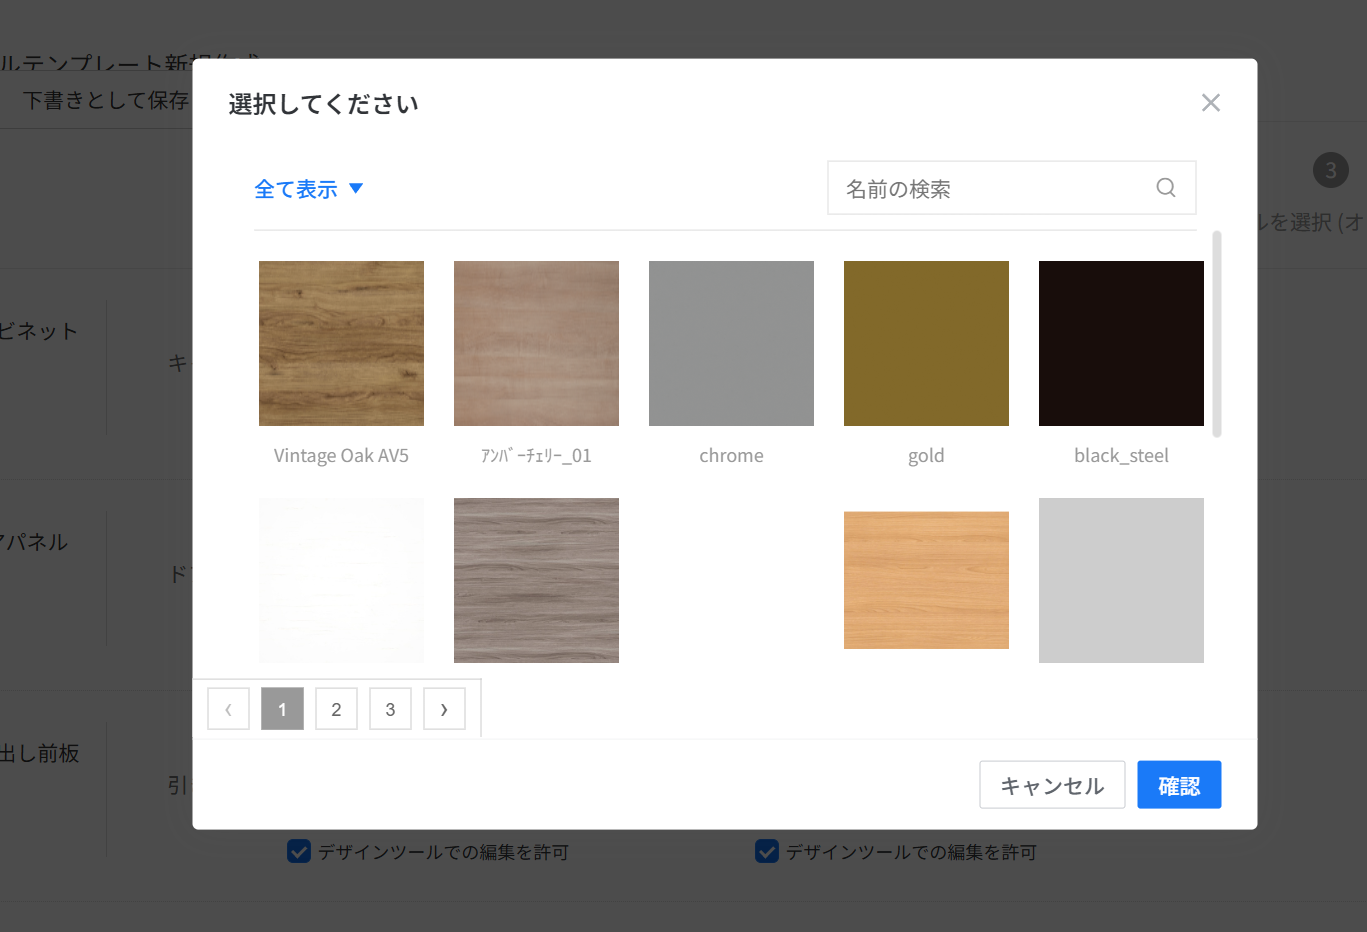
Task: Select the white material thumbnail in second row
Action: (341, 580)
